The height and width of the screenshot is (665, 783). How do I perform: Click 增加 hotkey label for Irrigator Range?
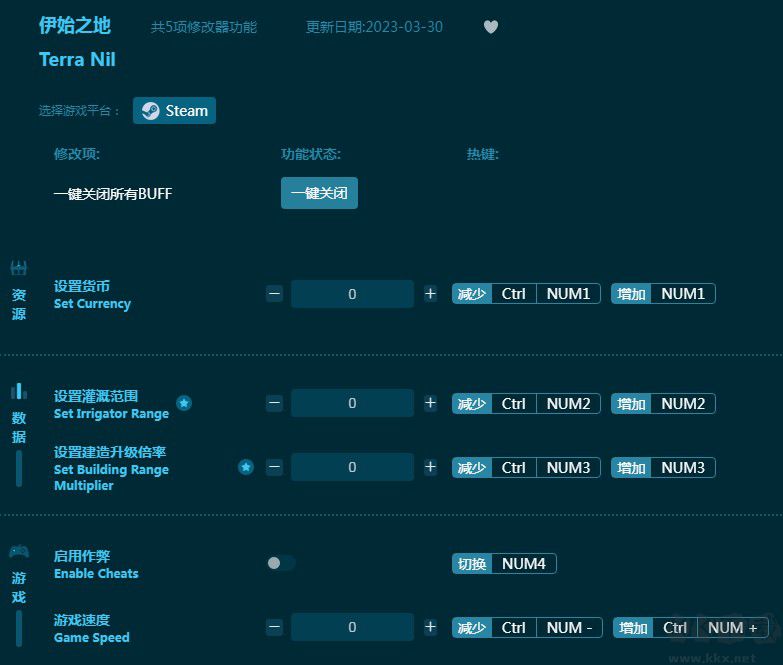point(631,403)
